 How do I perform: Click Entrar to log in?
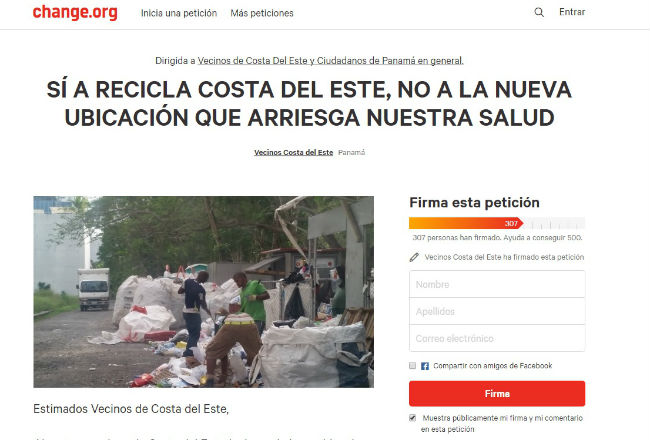(x=572, y=12)
